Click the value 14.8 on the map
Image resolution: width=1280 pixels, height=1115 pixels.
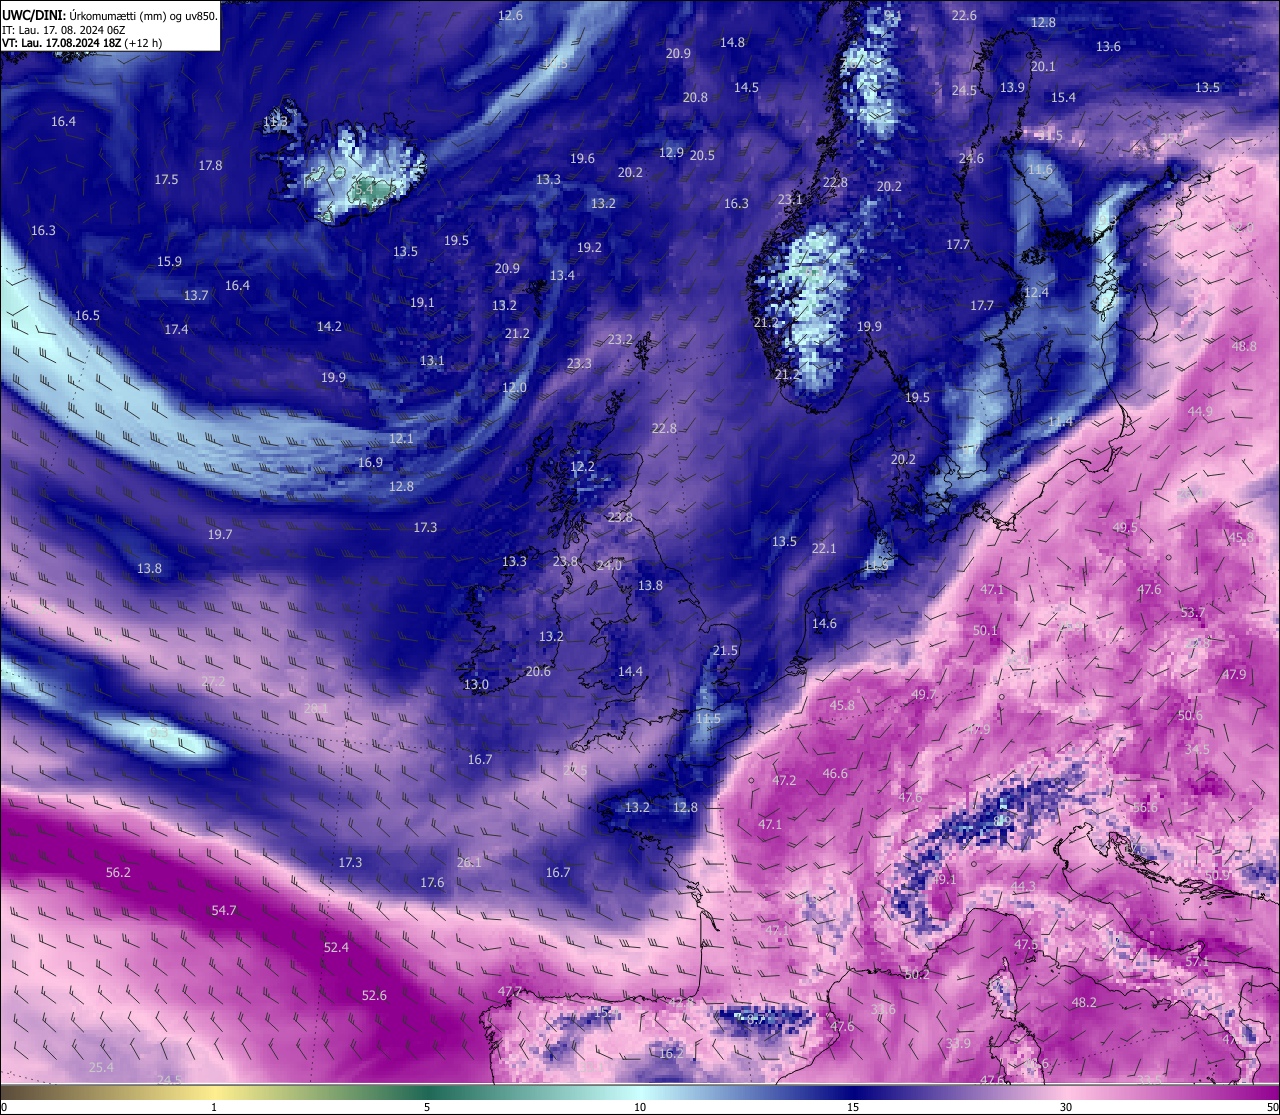click(732, 42)
